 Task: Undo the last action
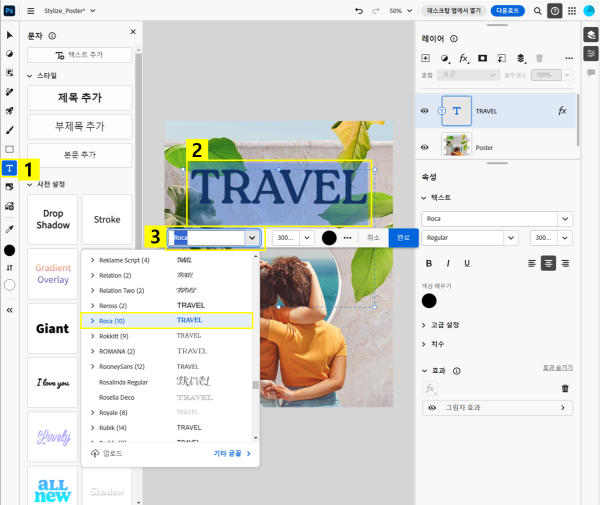coord(359,11)
